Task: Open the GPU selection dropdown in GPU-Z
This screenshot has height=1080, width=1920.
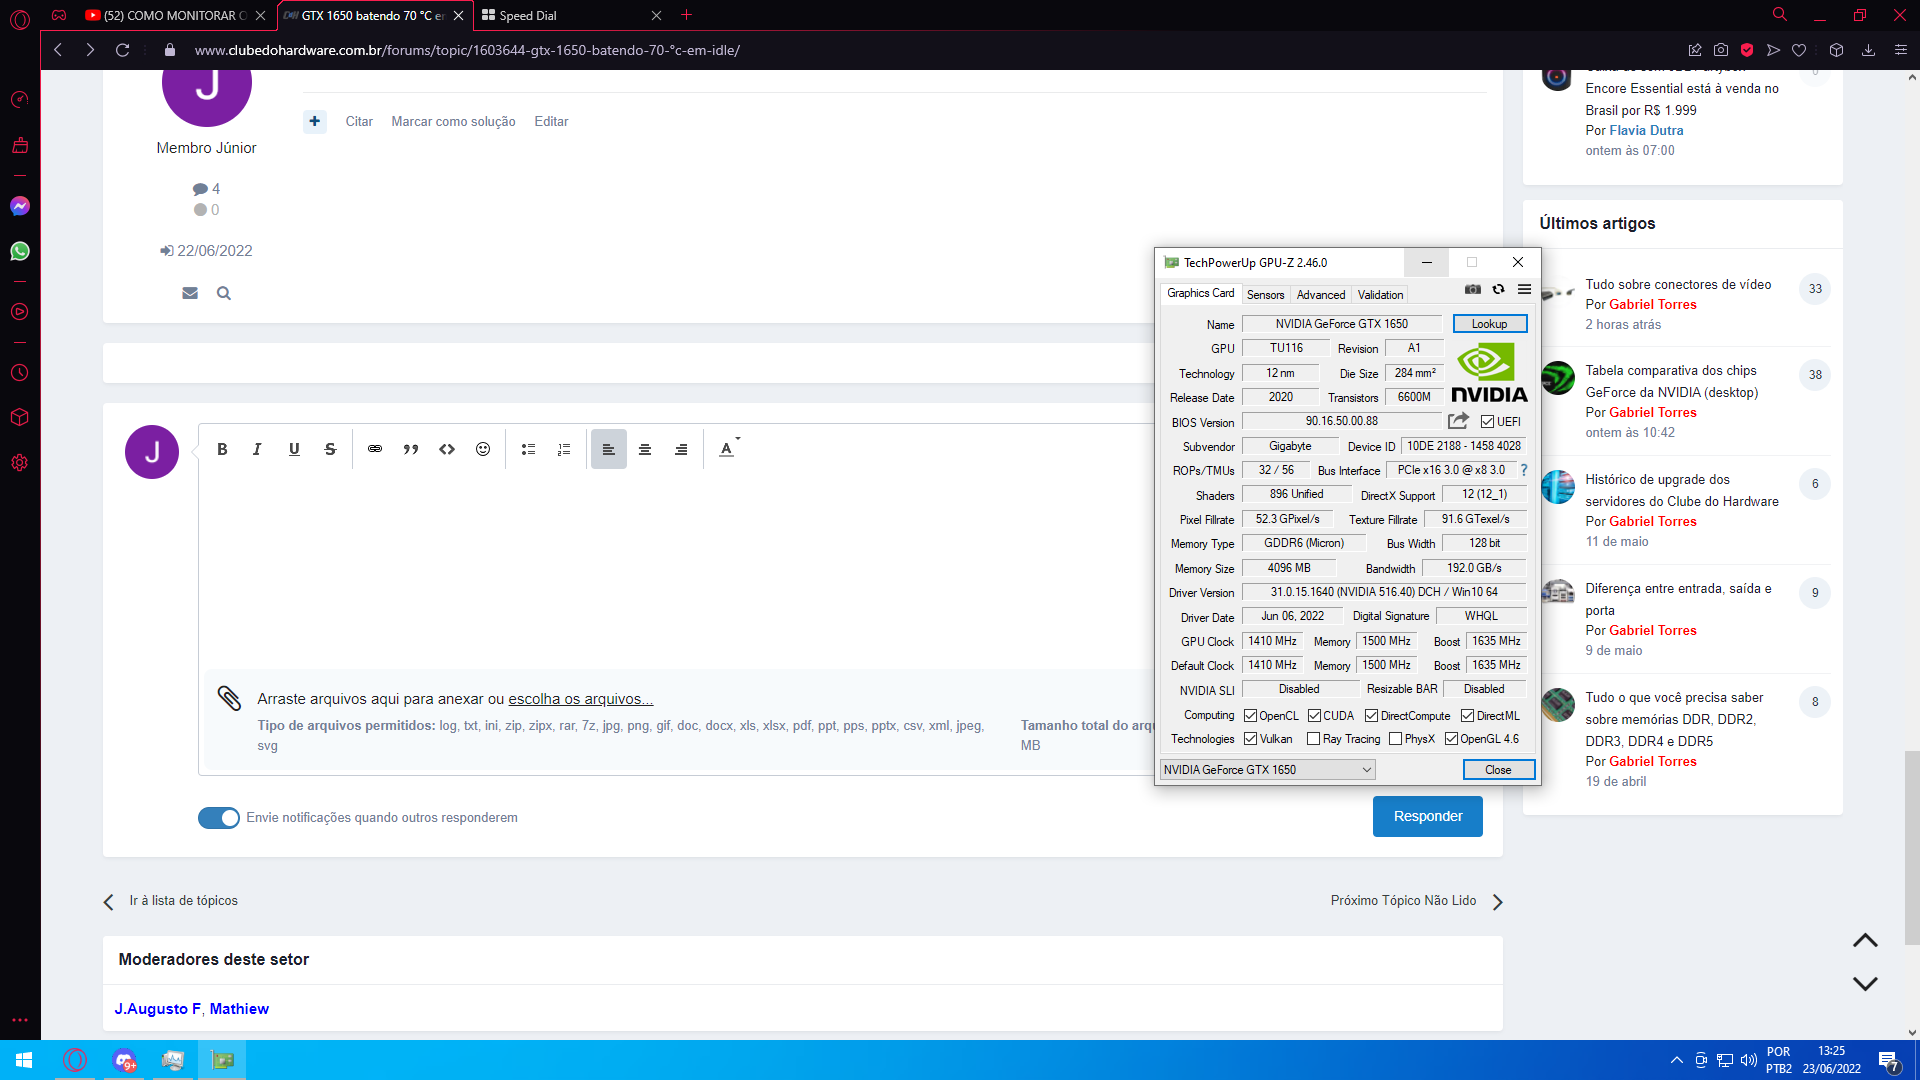Action: click(1267, 770)
